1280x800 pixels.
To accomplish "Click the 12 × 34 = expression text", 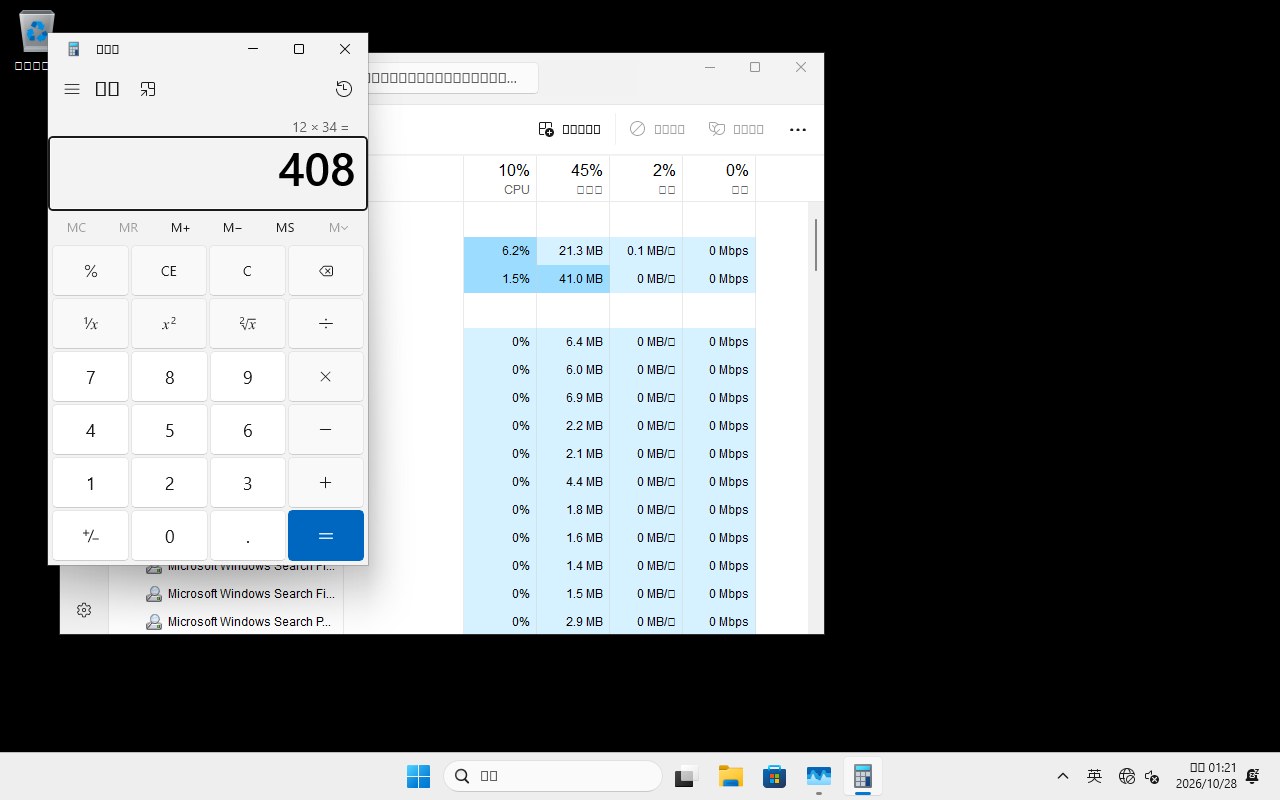I will (x=320, y=127).
